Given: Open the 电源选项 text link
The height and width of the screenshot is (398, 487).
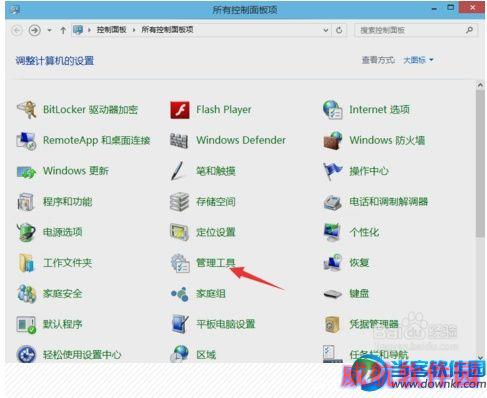Looking at the screenshot, I should point(62,232).
